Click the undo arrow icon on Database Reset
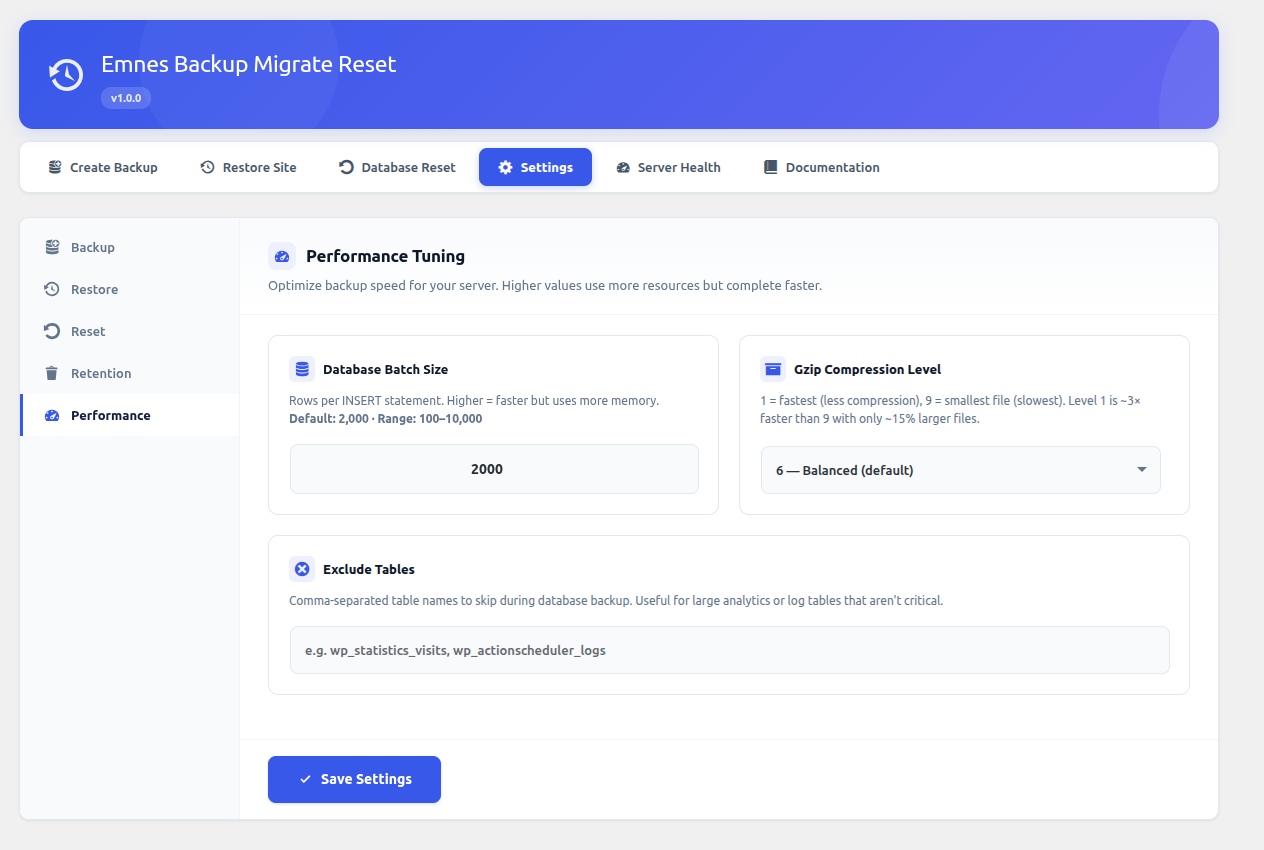This screenshot has width=1264, height=850. pos(346,167)
